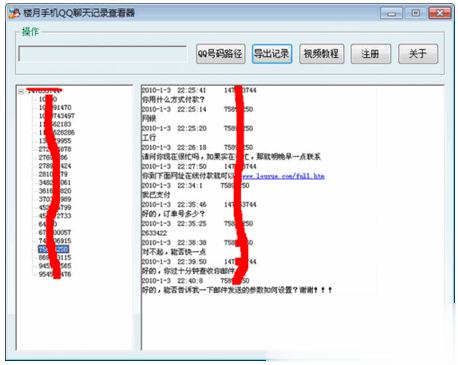The image size is (458, 365).
Task: Select the redacted root account node in the tree
Action: (x=44, y=90)
